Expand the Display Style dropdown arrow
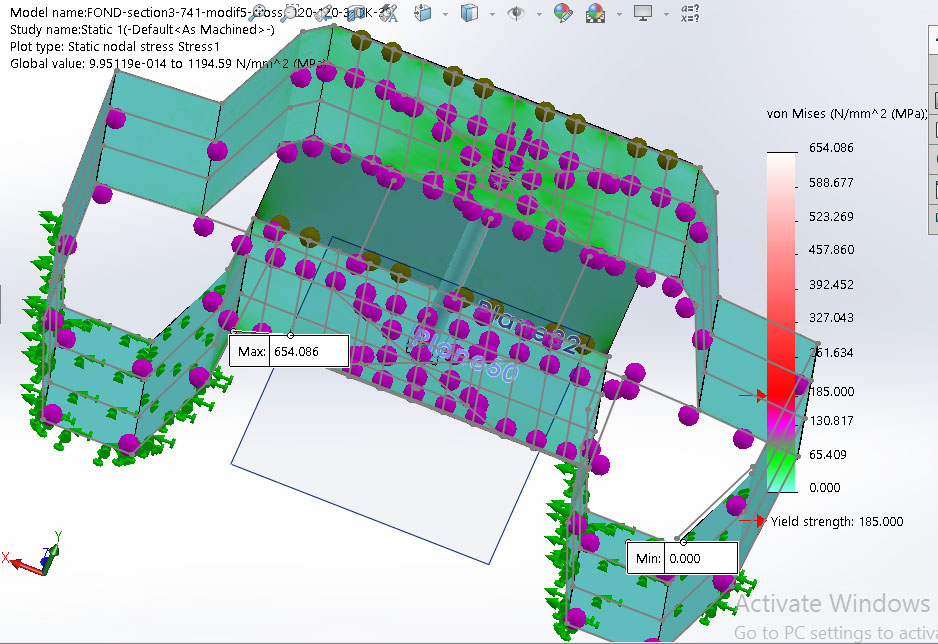Image resolution: width=938 pixels, height=644 pixels. pyautogui.click(x=491, y=14)
